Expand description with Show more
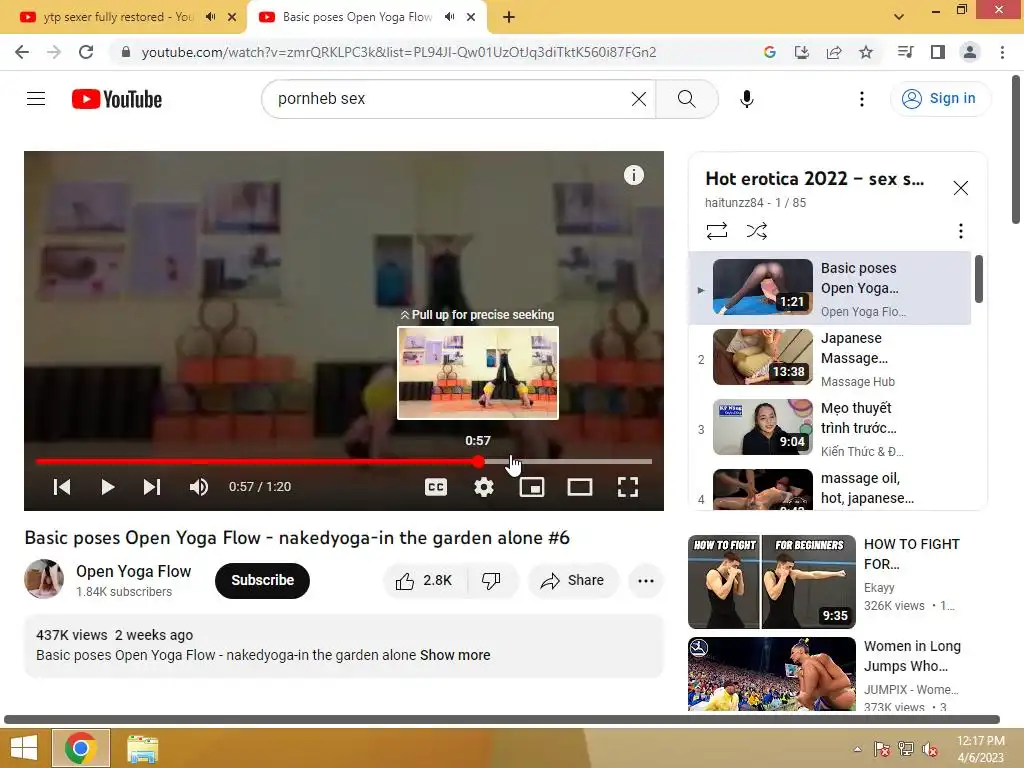The width and height of the screenshot is (1024, 768). point(455,655)
